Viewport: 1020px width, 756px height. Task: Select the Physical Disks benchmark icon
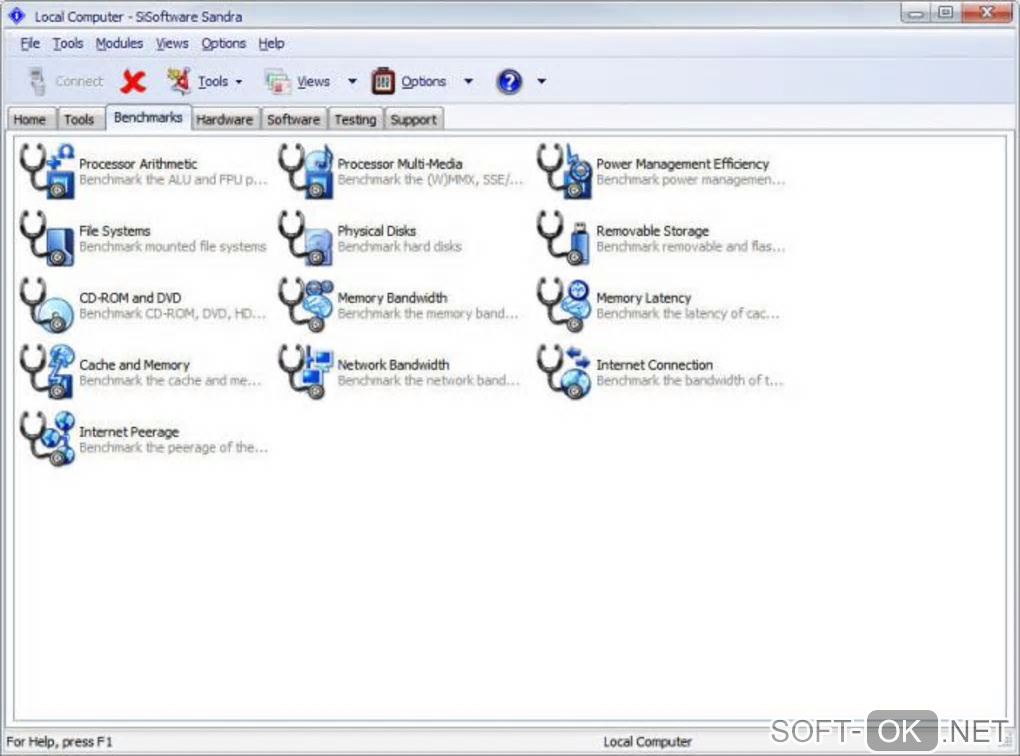click(306, 238)
